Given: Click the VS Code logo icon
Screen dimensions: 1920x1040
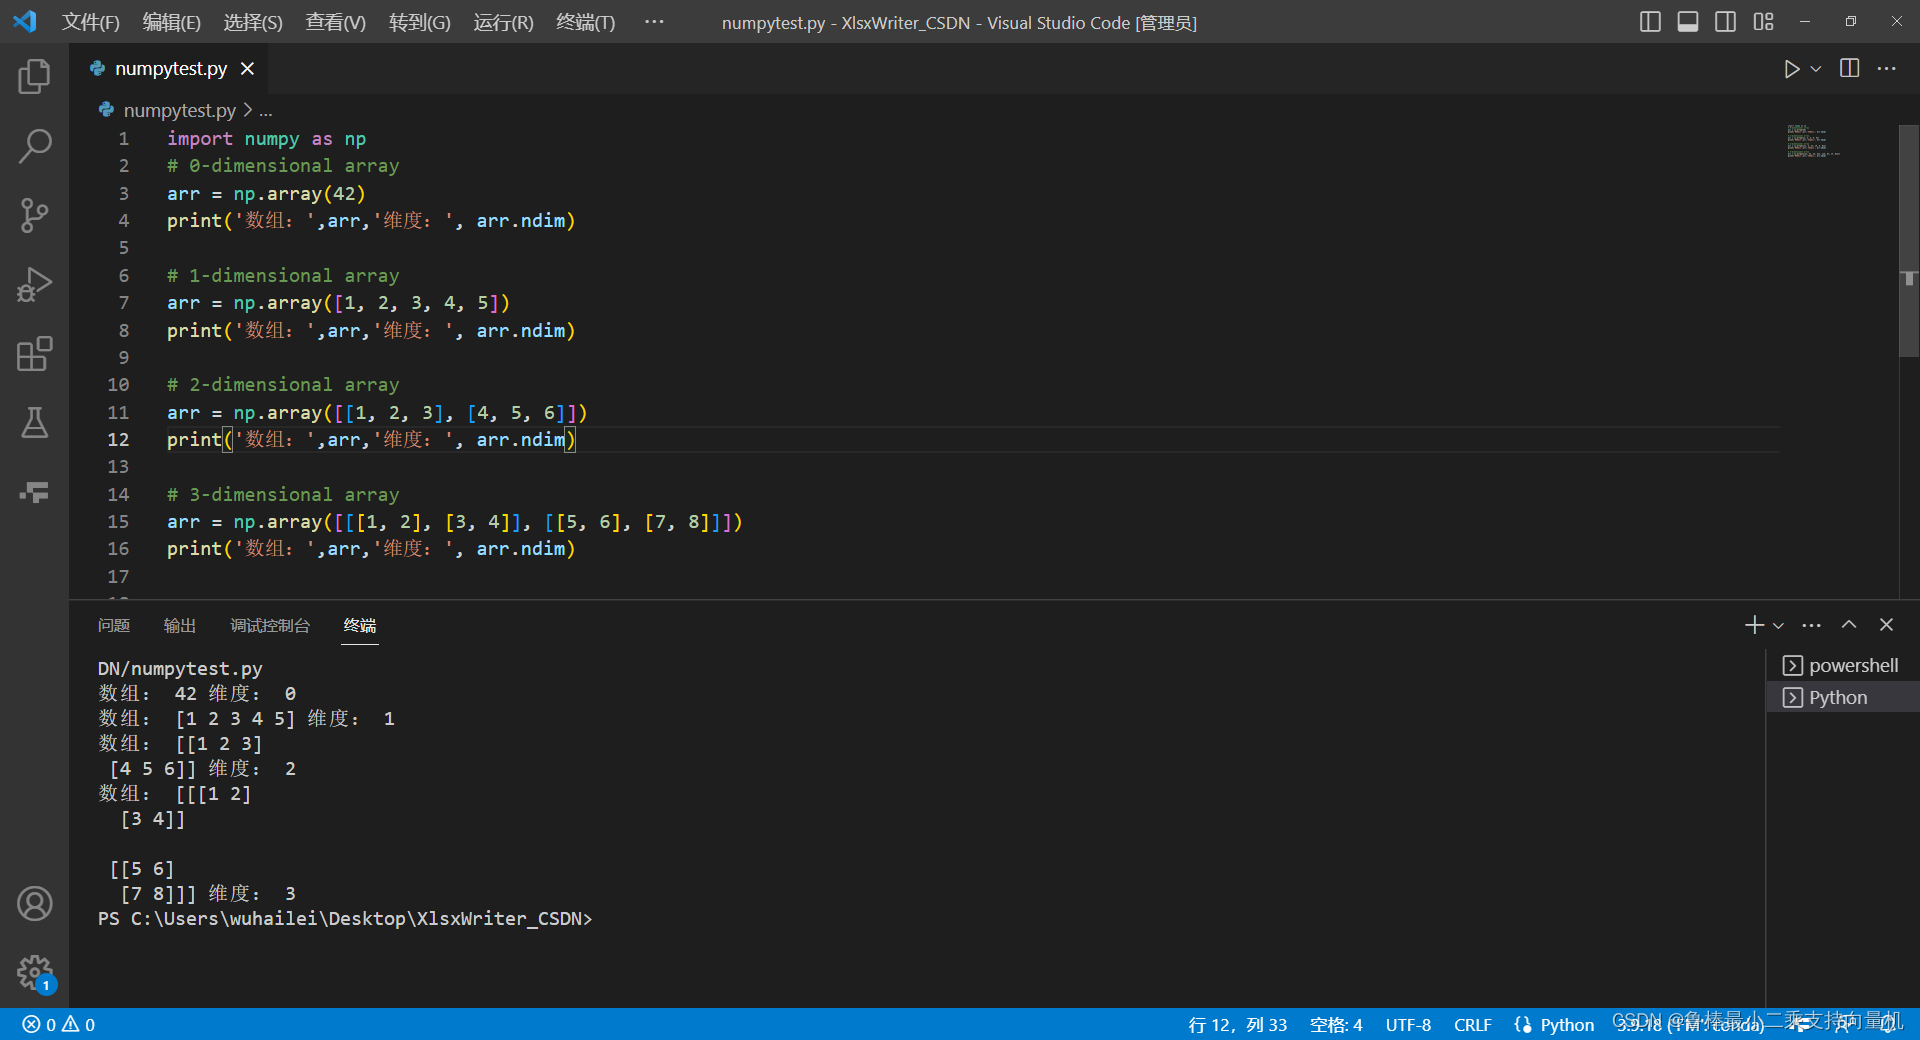Looking at the screenshot, I should (25, 21).
